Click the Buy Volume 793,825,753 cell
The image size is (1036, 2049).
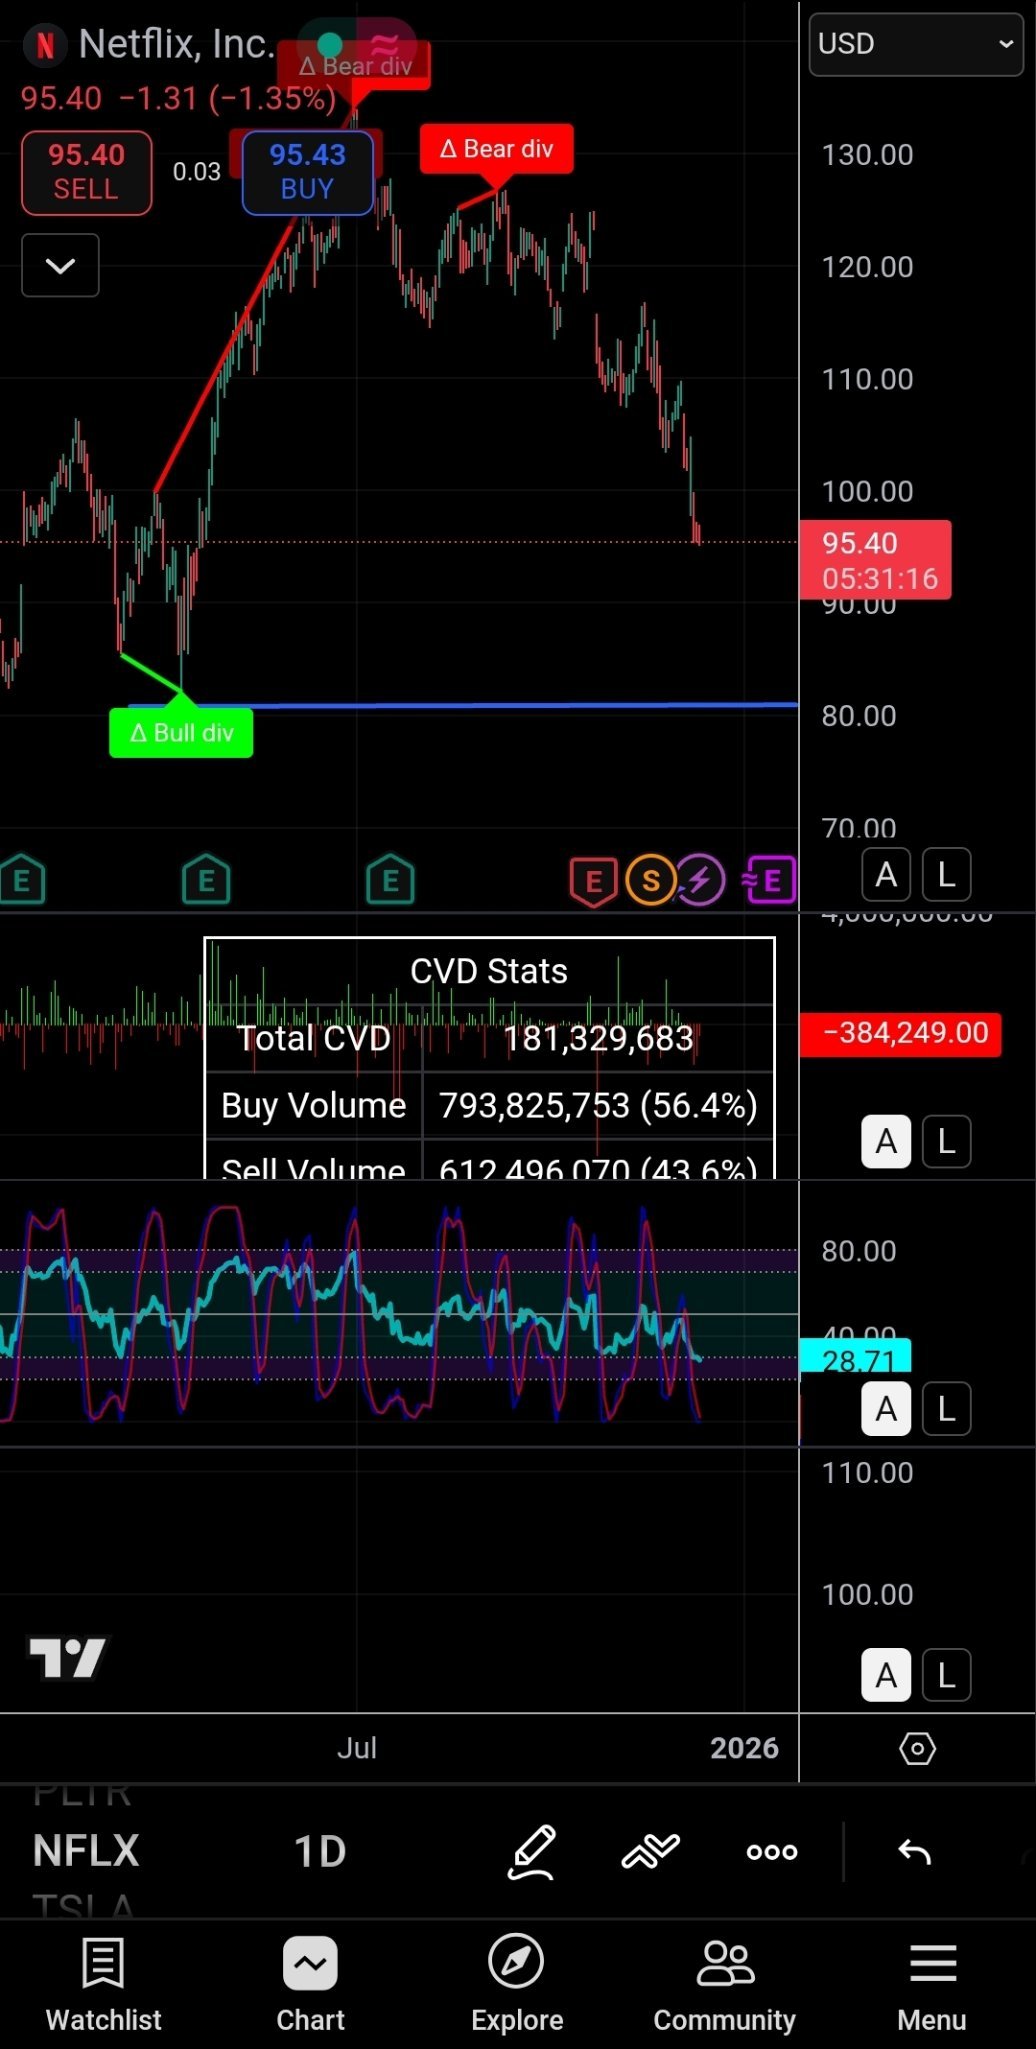pos(598,1105)
